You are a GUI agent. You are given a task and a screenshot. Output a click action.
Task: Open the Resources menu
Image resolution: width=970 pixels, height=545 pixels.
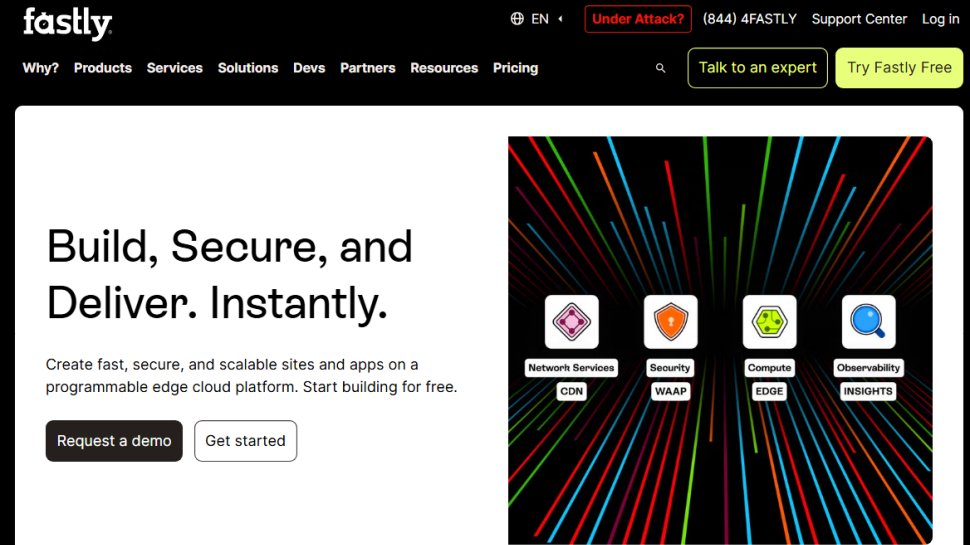point(444,68)
